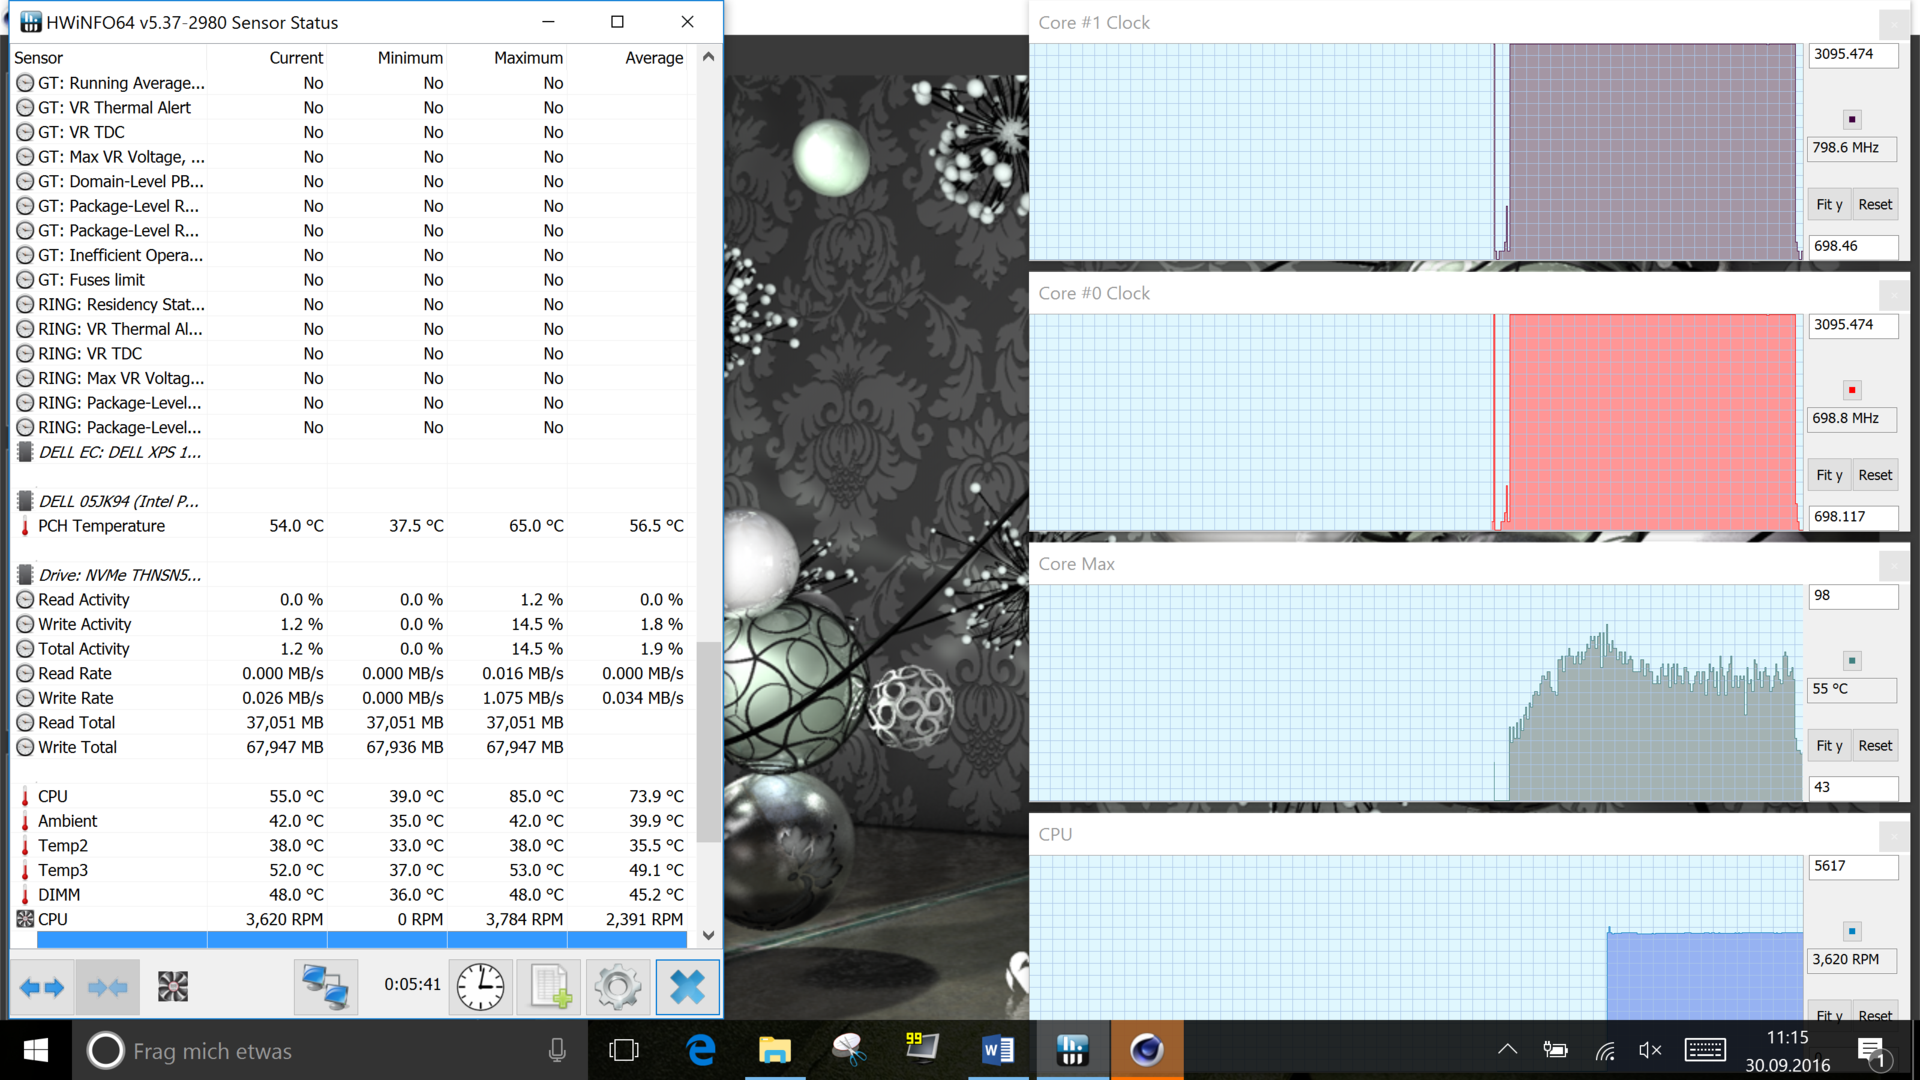The width and height of the screenshot is (1920, 1080).
Task: Click the Cortana microphone icon
Action: pos(557,1050)
